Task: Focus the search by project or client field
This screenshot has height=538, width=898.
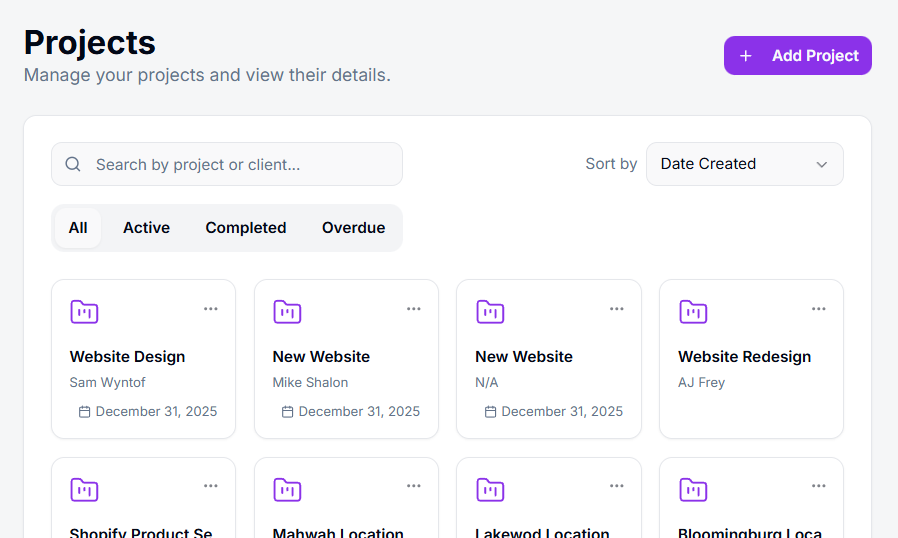Action: 227,164
